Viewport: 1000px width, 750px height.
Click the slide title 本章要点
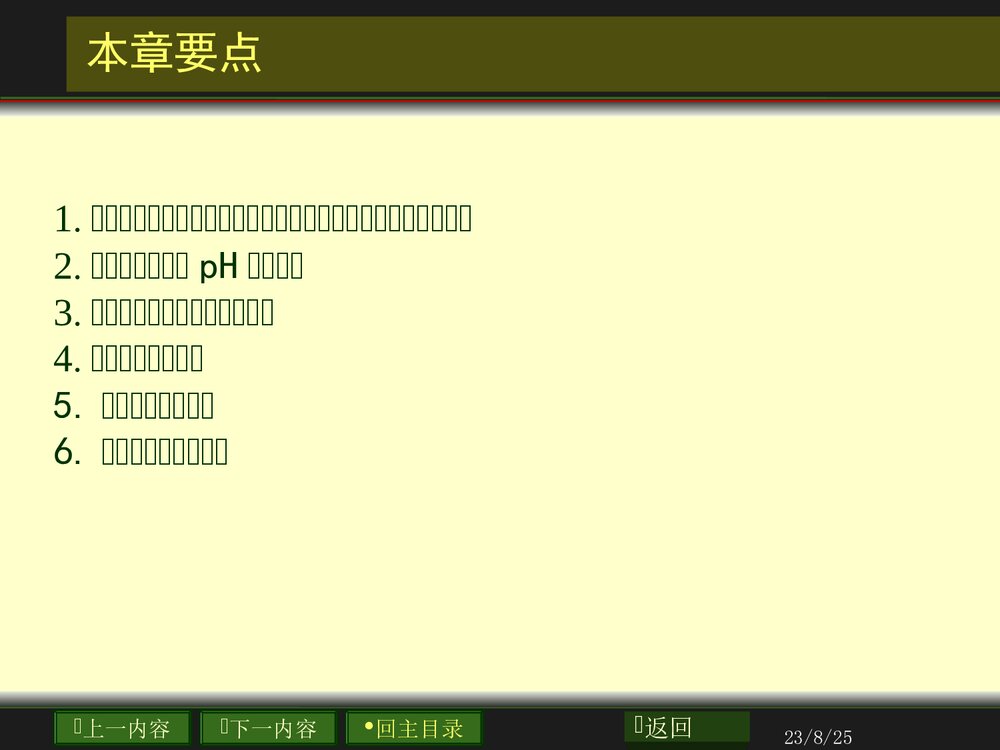pos(175,55)
